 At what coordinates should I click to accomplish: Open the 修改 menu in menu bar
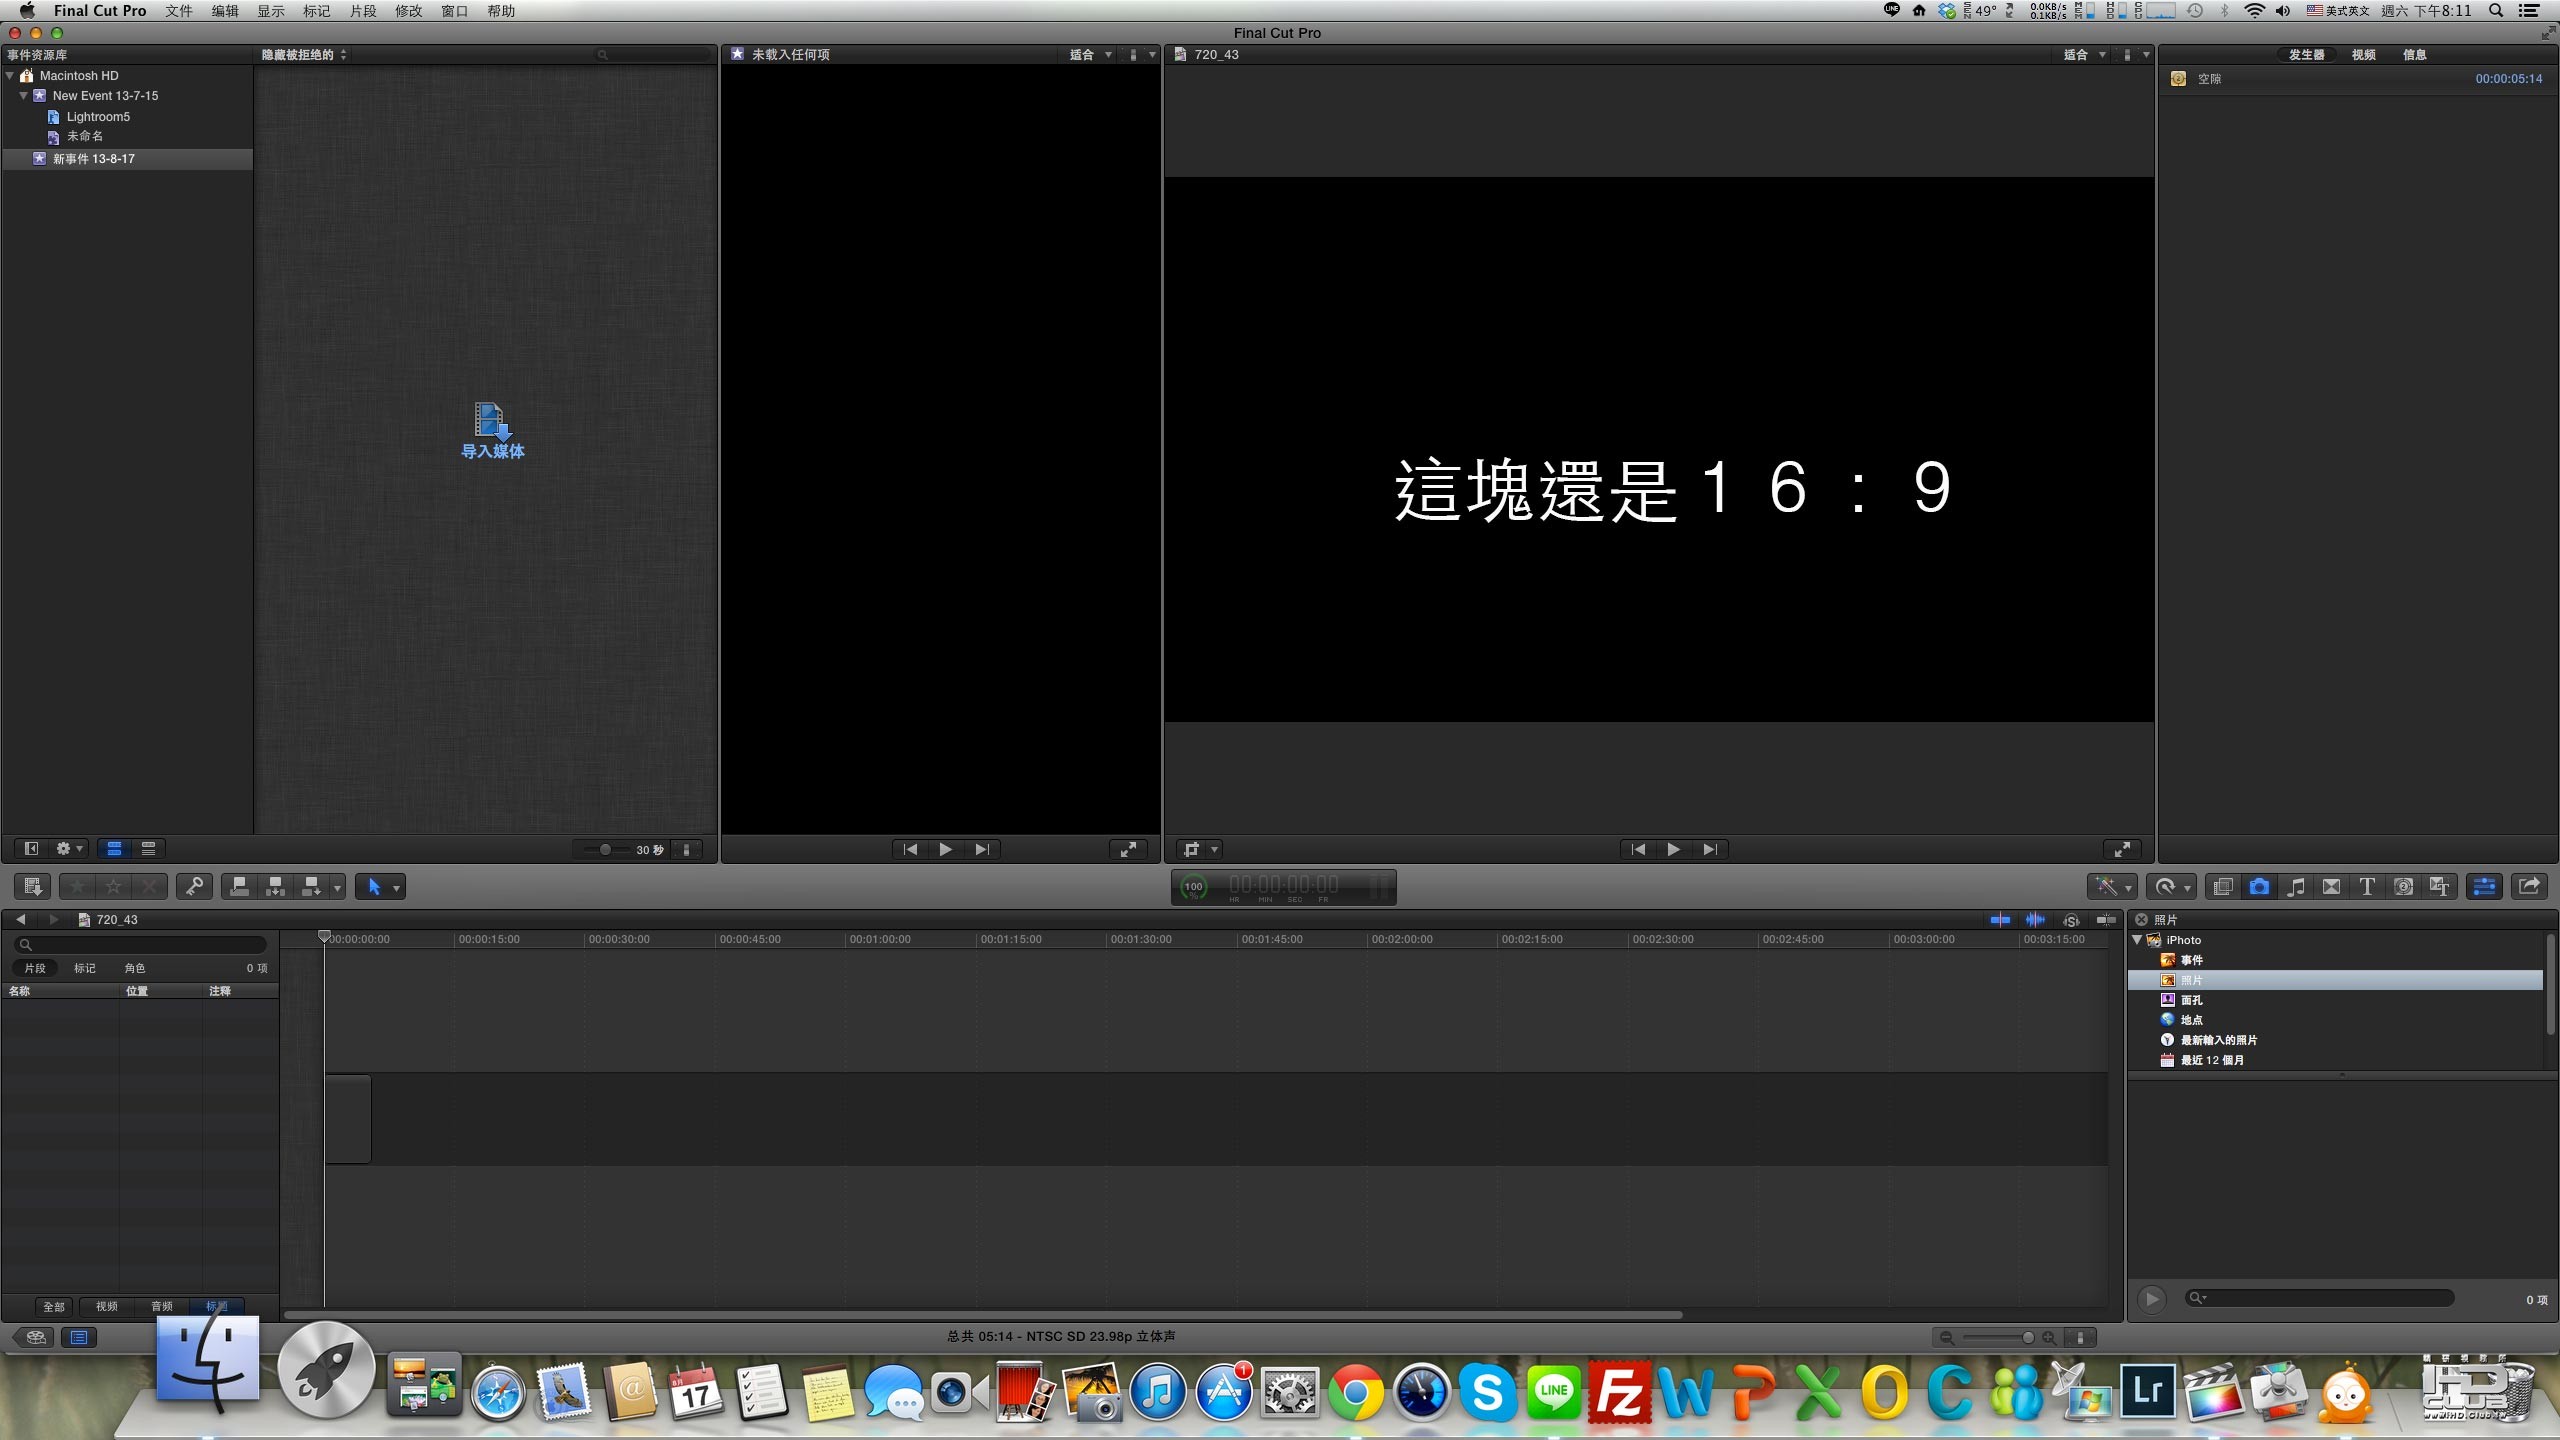coord(408,11)
